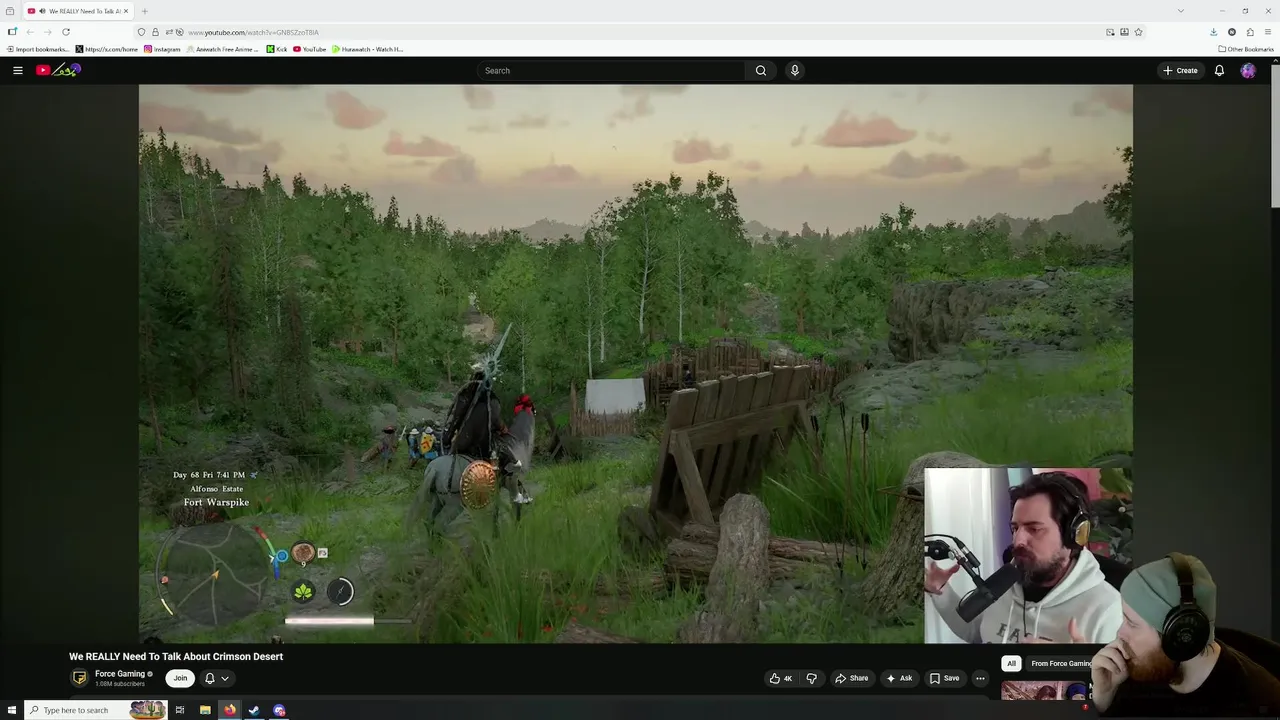Open the Instagram bookmark
Image resolution: width=1280 pixels, height=720 pixels.
(x=163, y=49)
